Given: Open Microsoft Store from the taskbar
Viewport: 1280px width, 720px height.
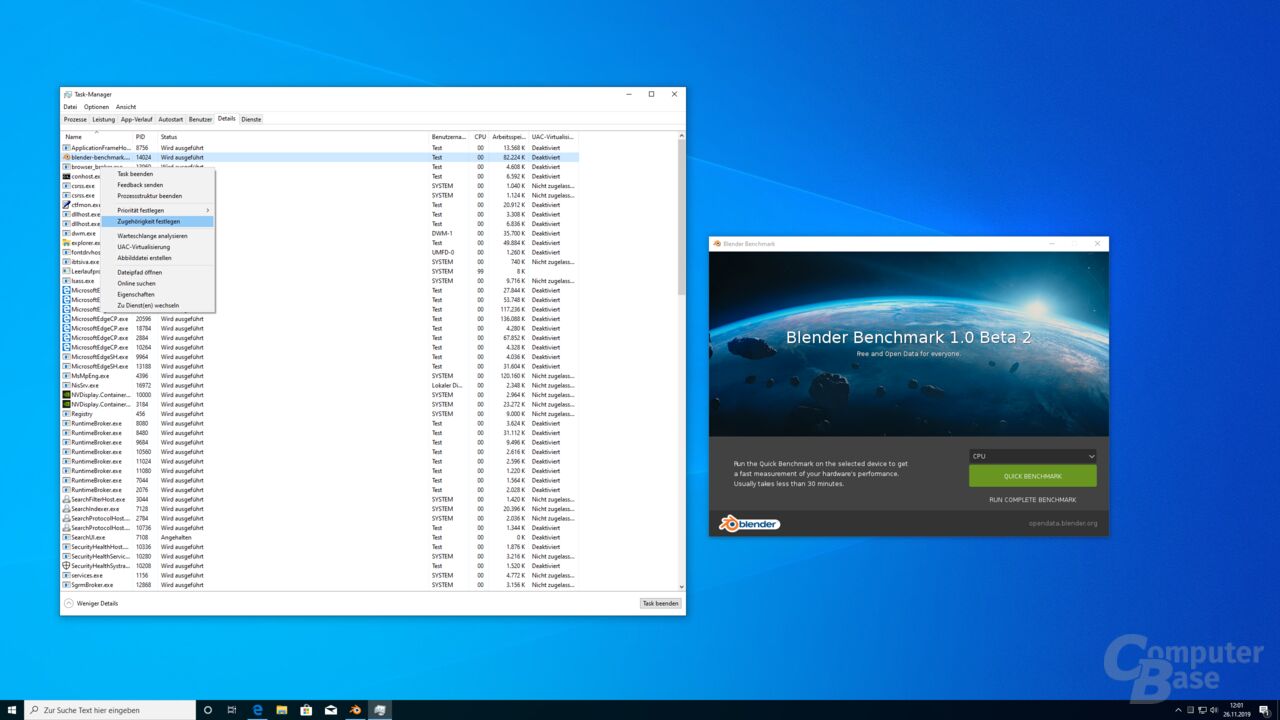Looking at the screenshot, I should 306,710.
